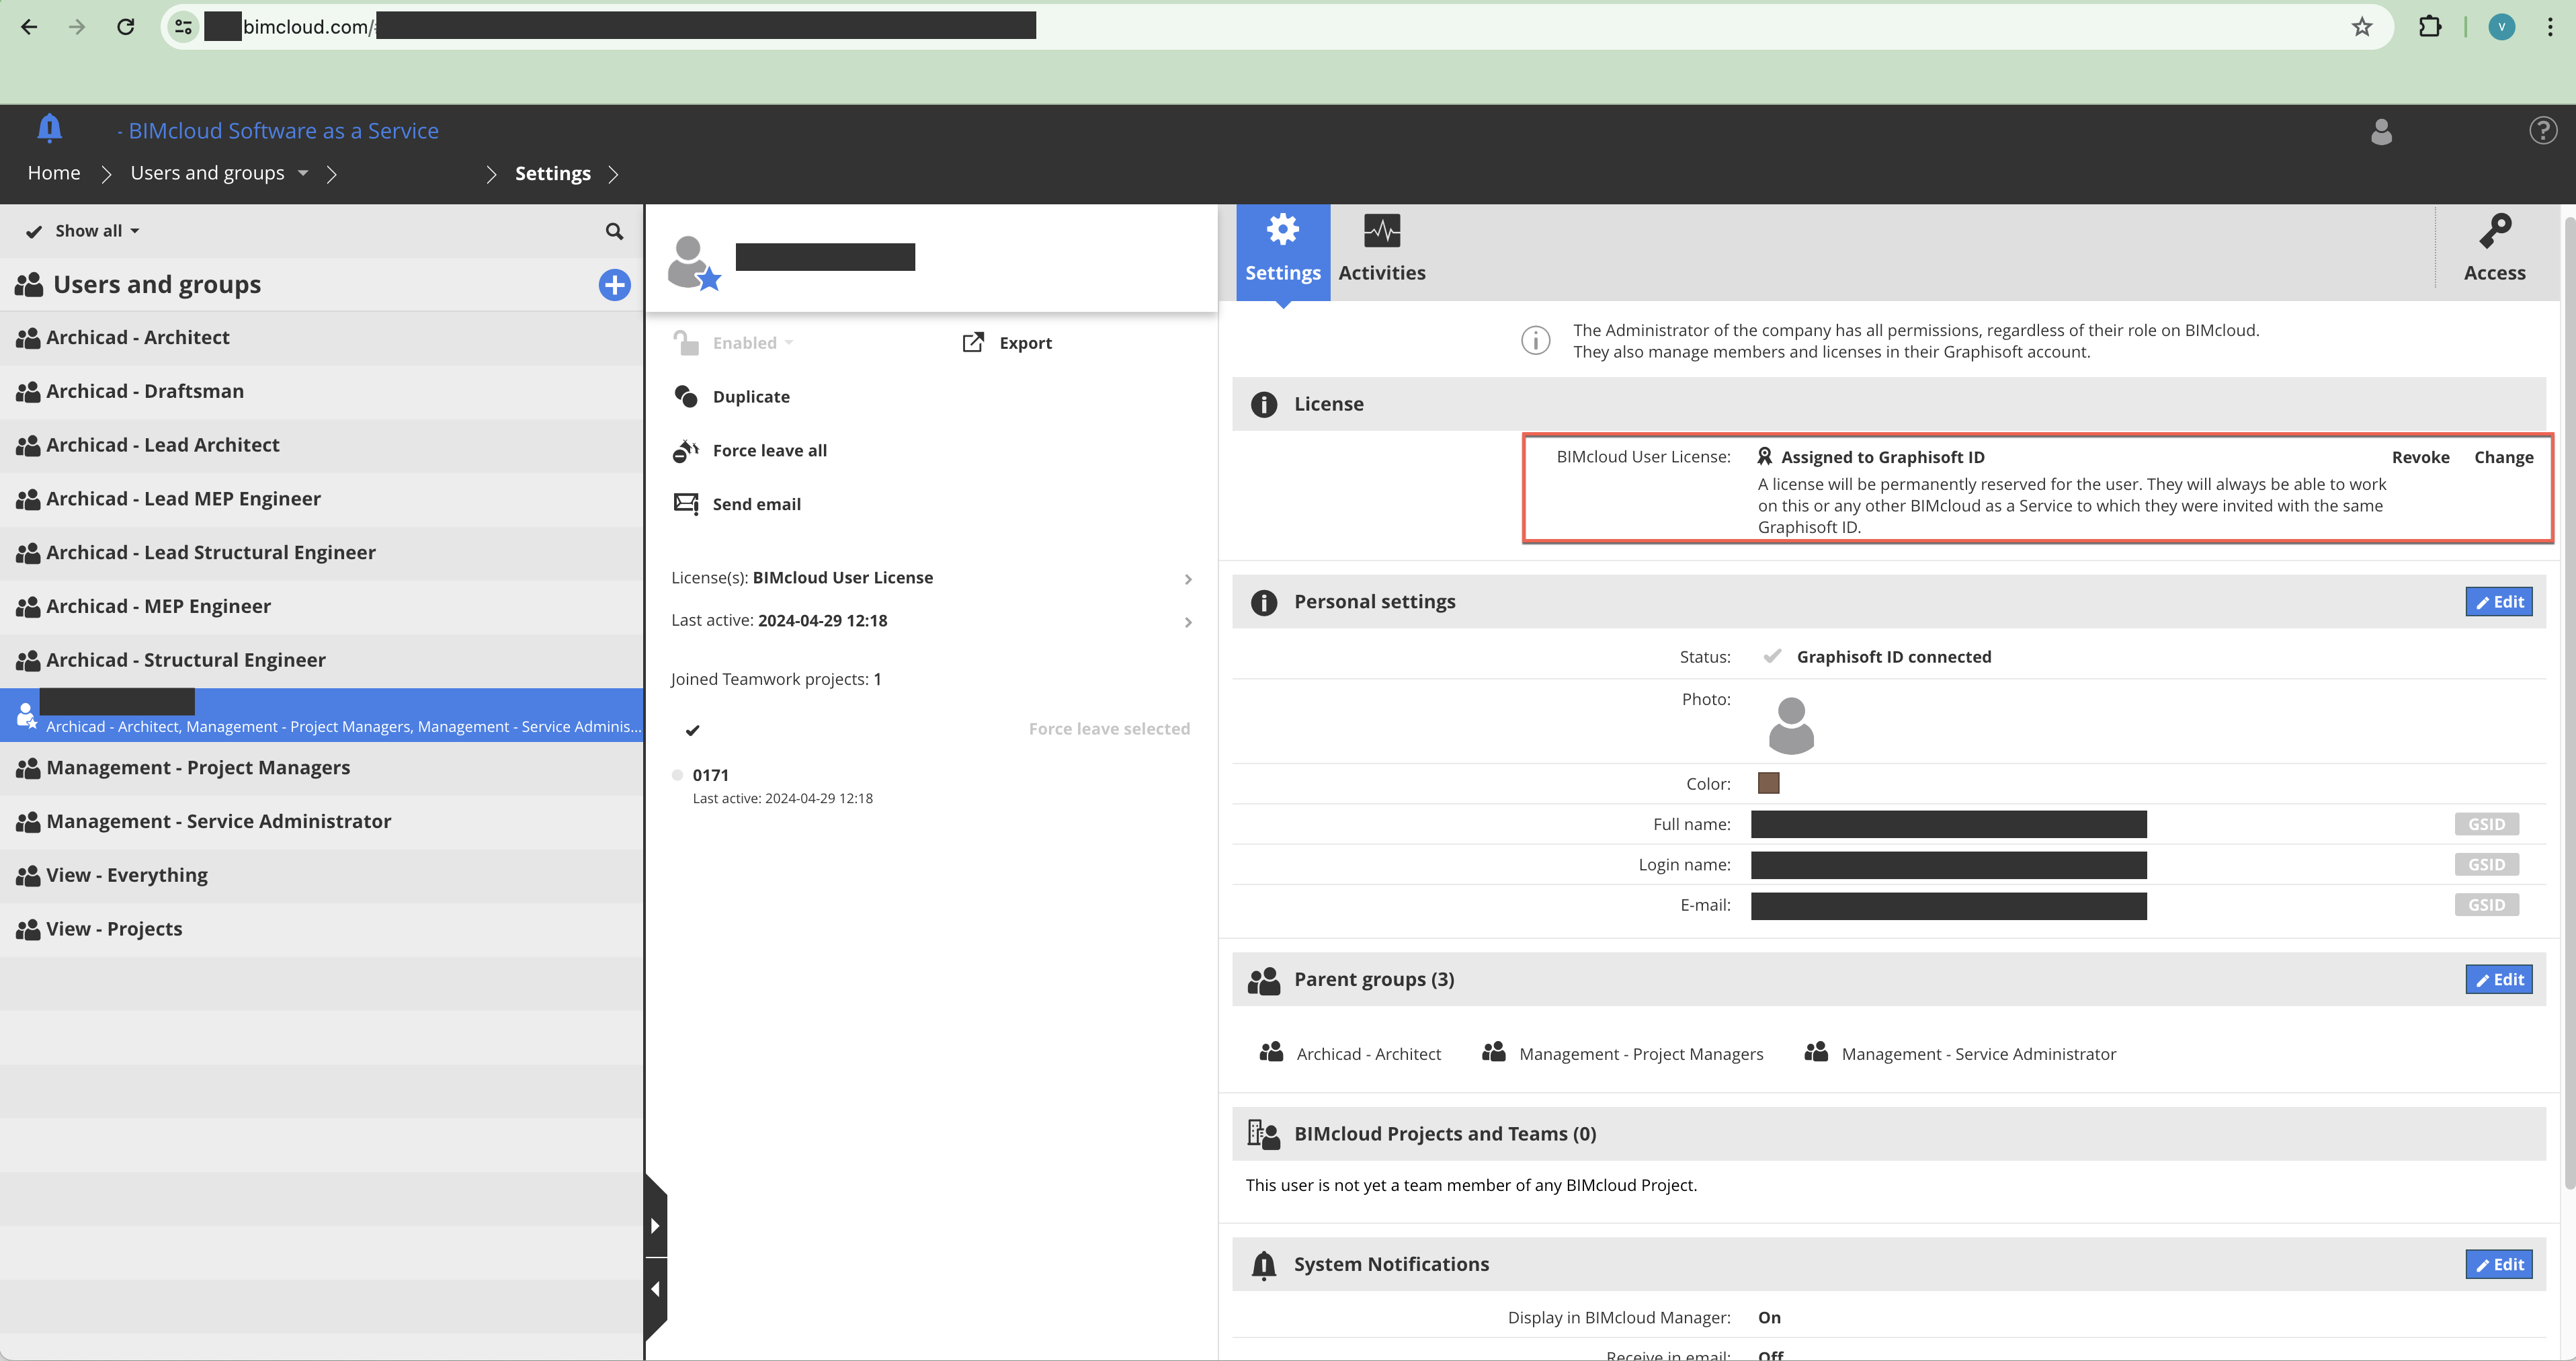2576x1361 pixels.
Task: Click the System Notifications bell icon
Action: tap(1264, 1265)
